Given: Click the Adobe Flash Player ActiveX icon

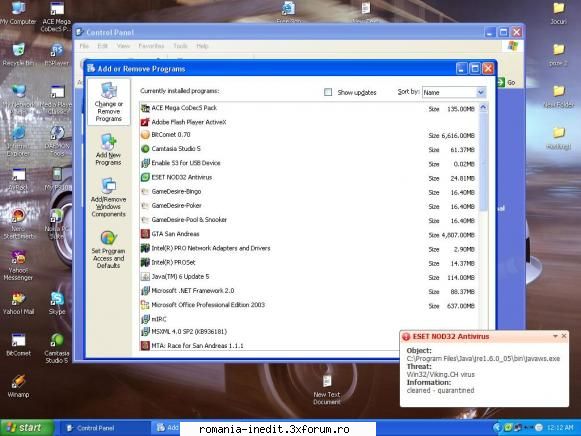Looking at the screenshot, I should pyautogui.click(x=145, y=122).
